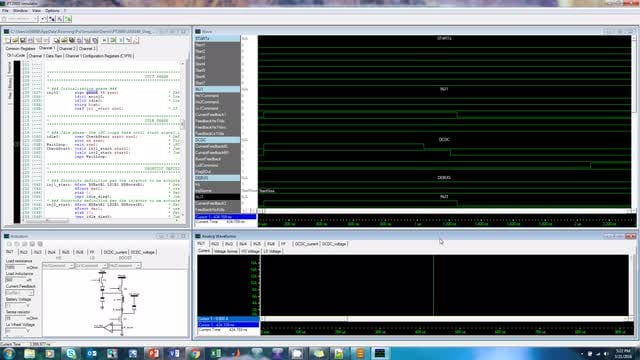The width and height of the screenshot is (640, 360).
Task: Click the Wave window vertical scrollbar
Action: pyautogui.click(x=634, y=122)
